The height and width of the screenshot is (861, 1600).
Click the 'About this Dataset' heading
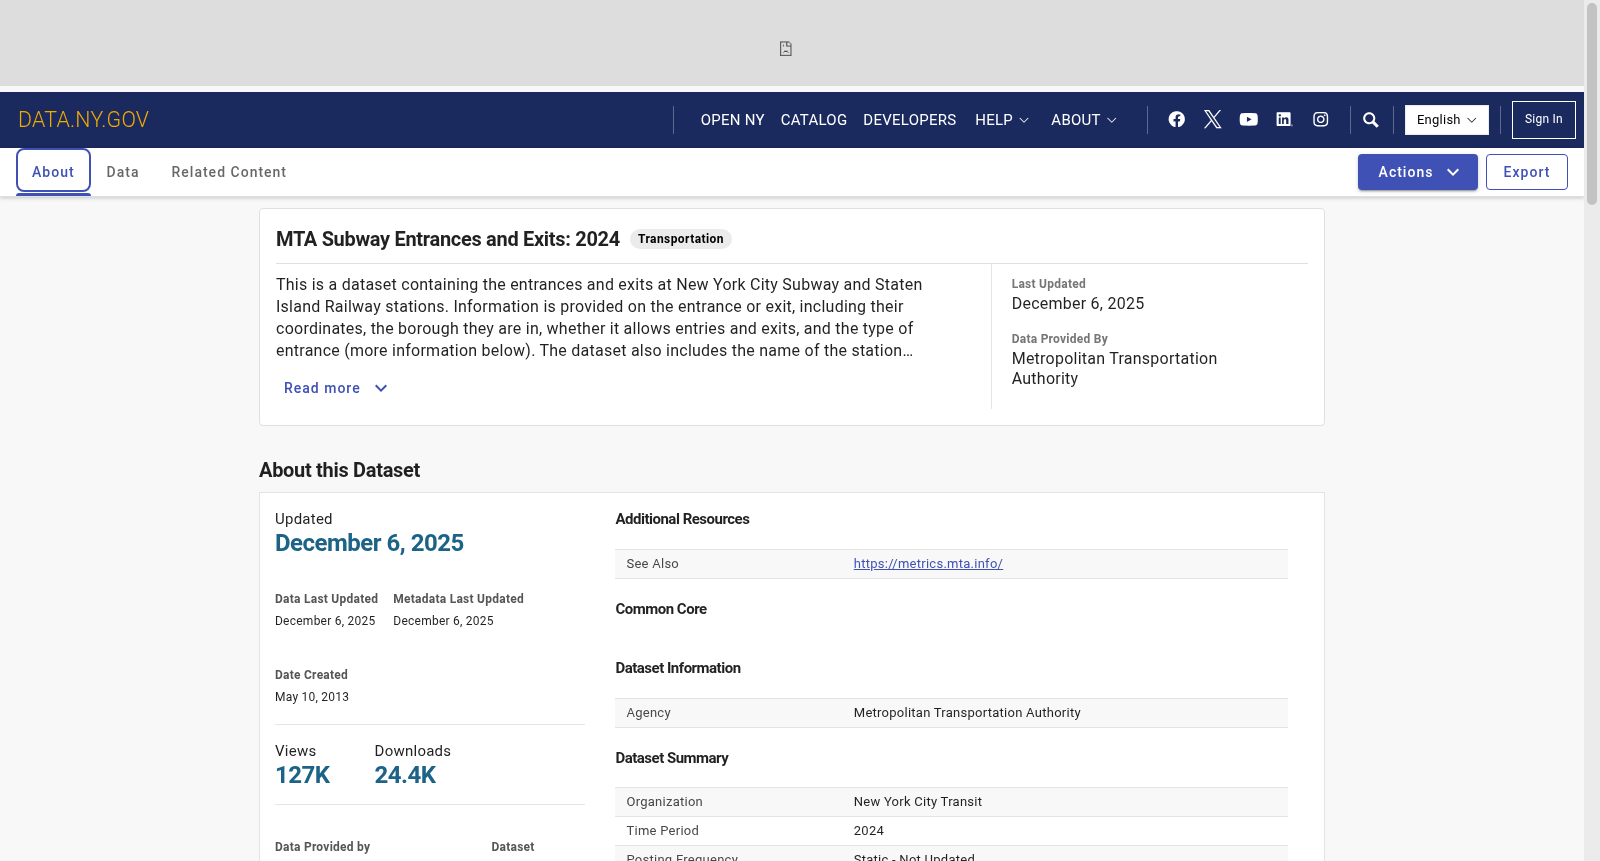point(340,470)
